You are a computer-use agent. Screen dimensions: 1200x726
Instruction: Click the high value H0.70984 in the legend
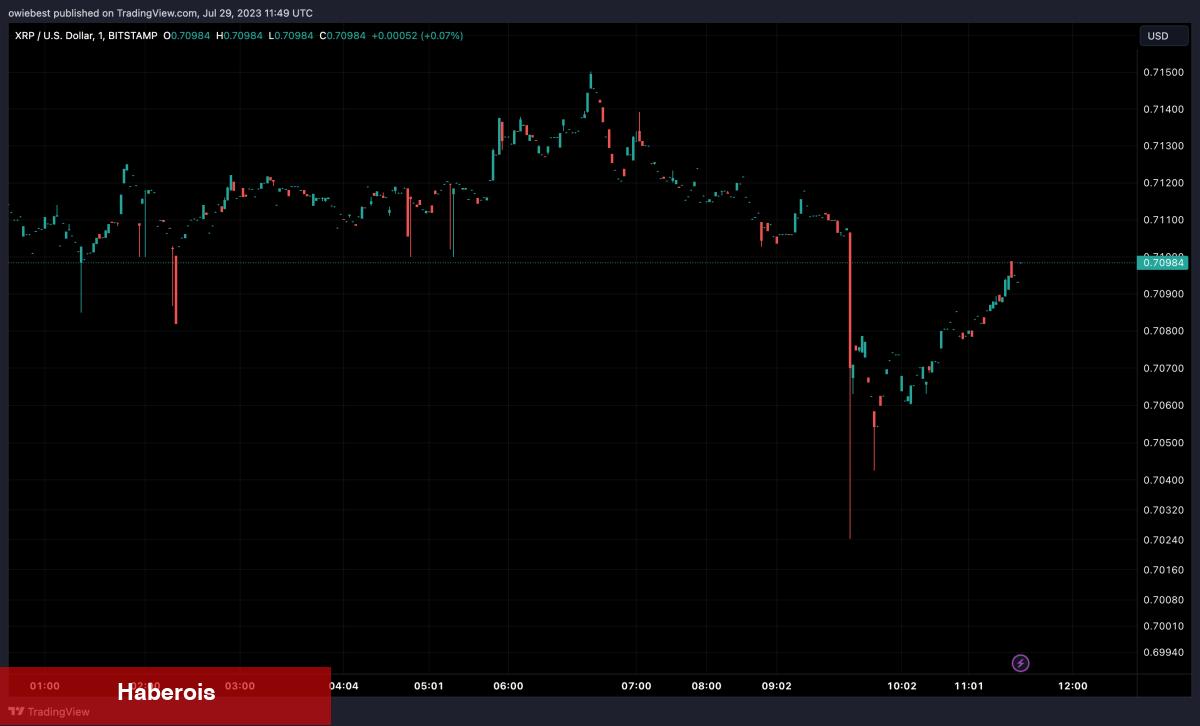[x=237, y=36]
